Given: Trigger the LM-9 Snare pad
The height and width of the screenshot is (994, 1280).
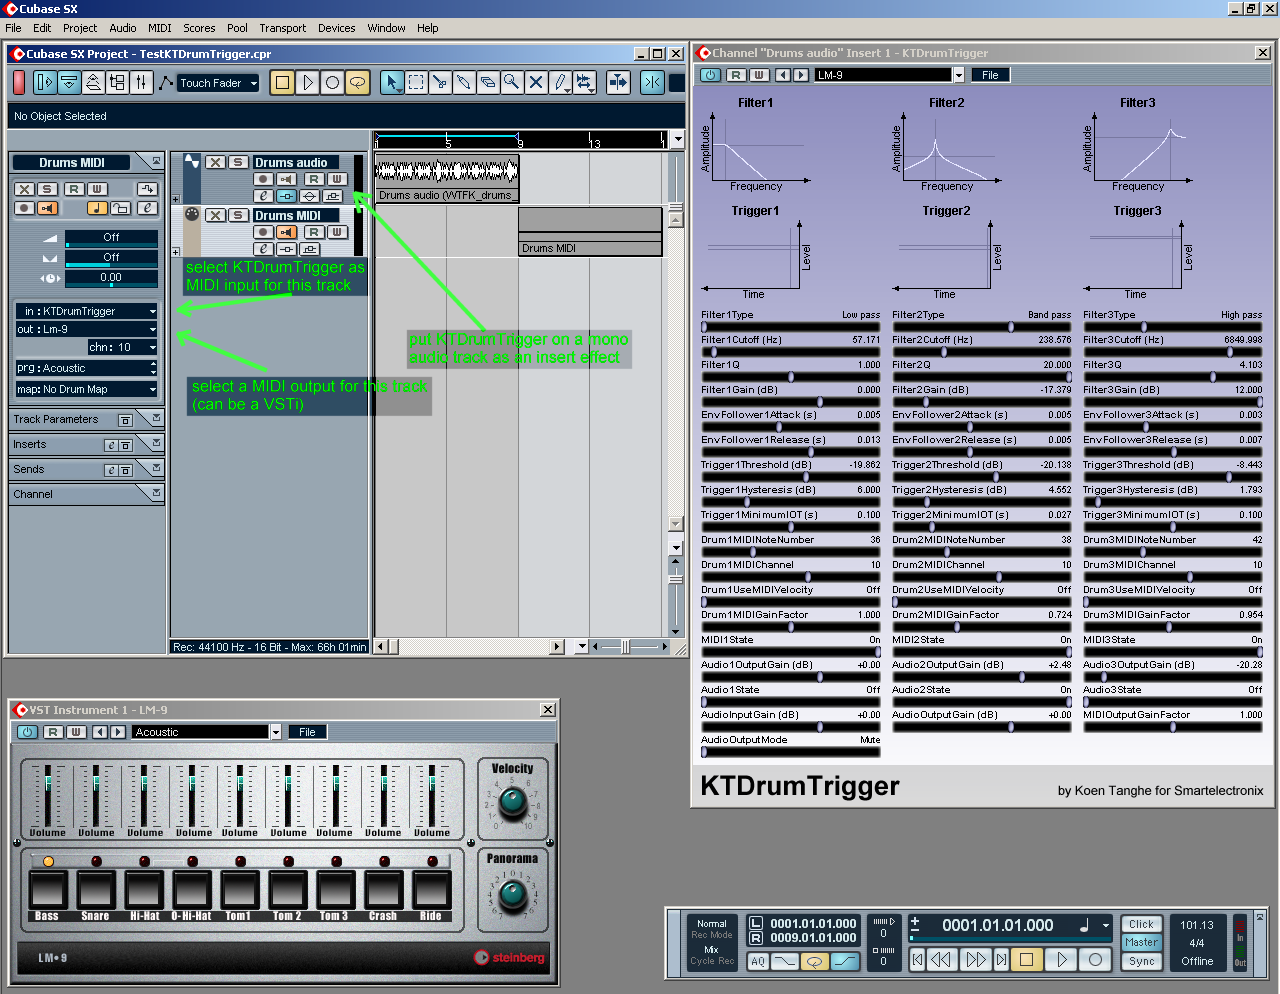Looking at the screenshot, I should [x=96, y=890].
